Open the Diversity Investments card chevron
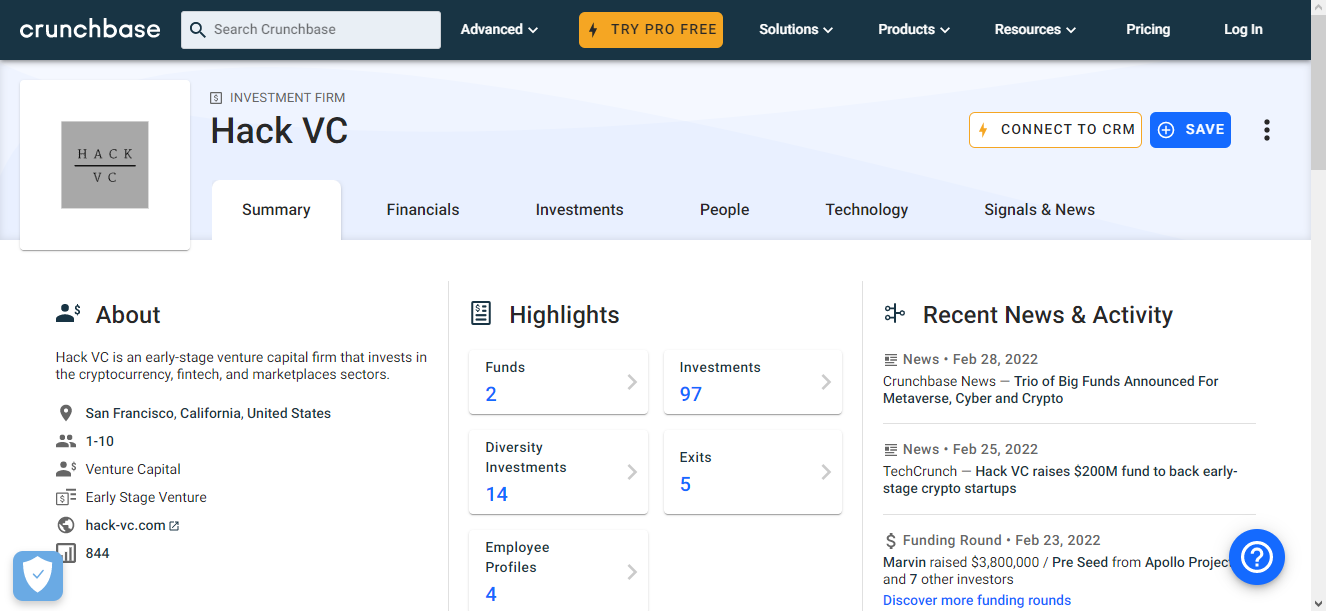This screenshot has width=1326, height=611. 632,472
